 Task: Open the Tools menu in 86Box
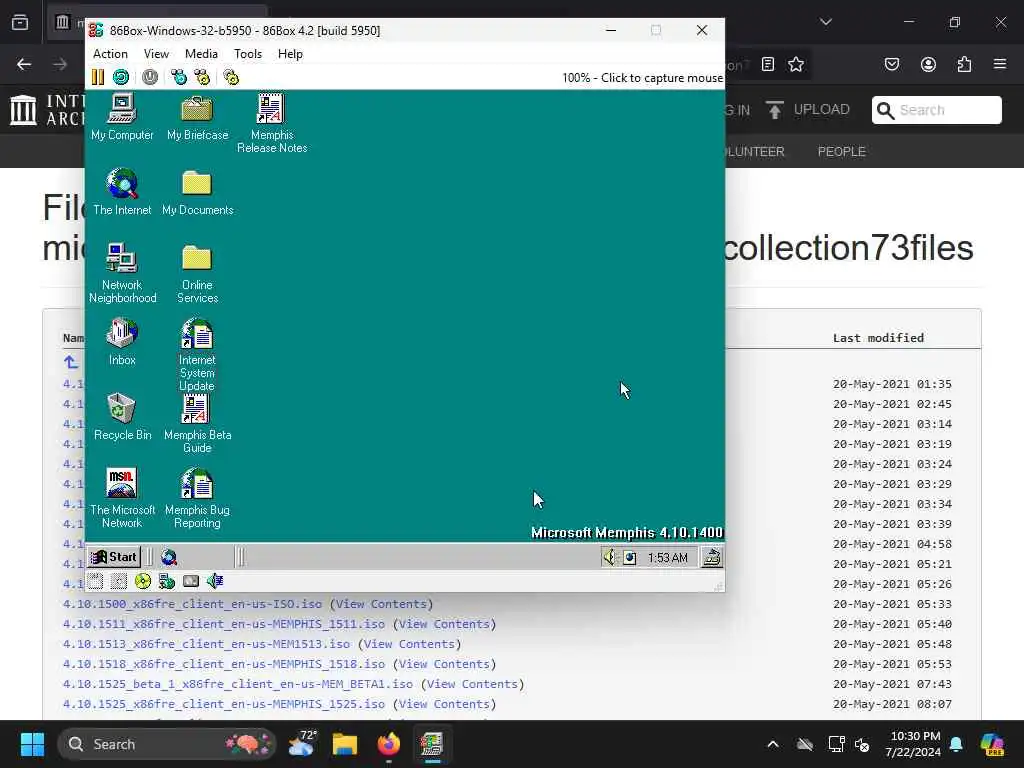click(x=248, y=54)
